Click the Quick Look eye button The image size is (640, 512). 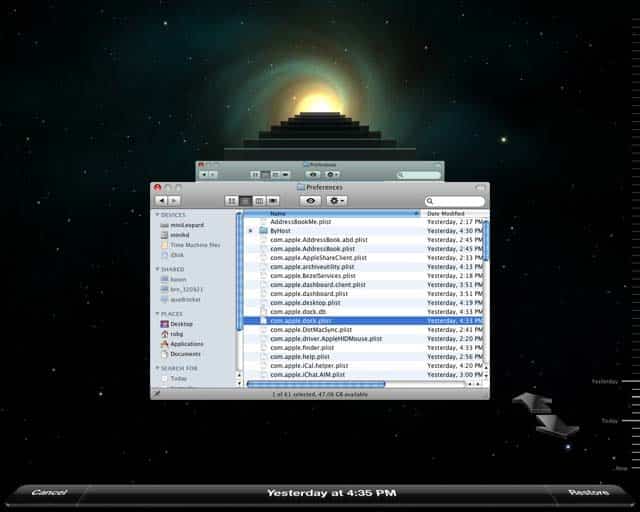click(x=310, y=201)
